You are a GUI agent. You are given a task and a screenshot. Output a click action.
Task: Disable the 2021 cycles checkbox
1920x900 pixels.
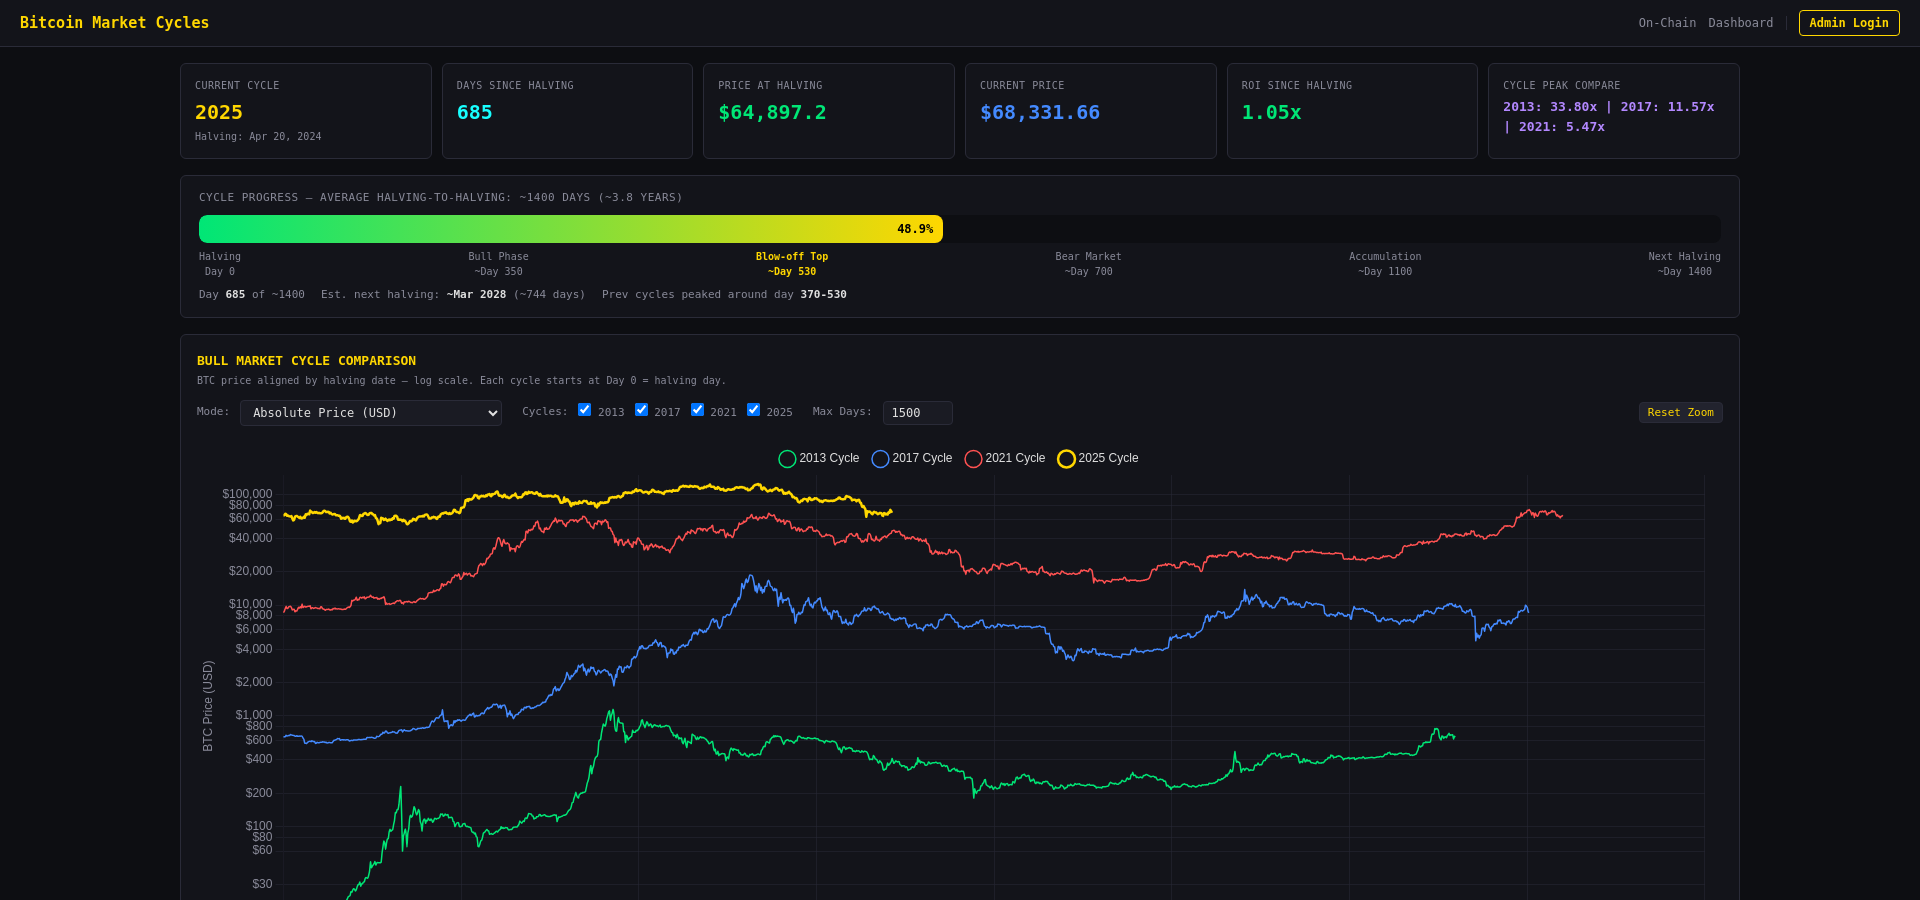[x=697, y=409]
